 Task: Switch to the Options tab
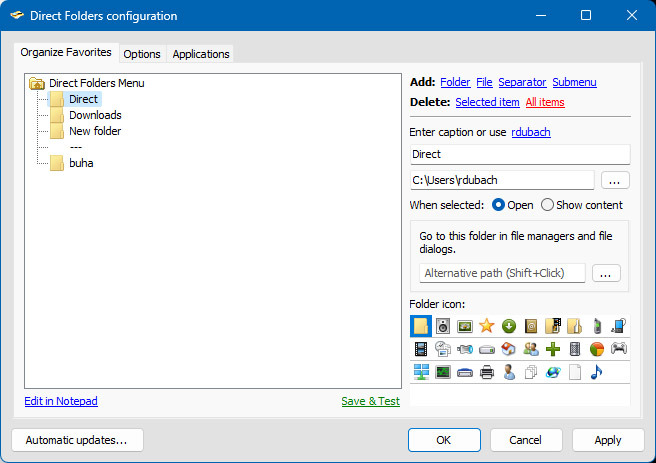point(142,54)
